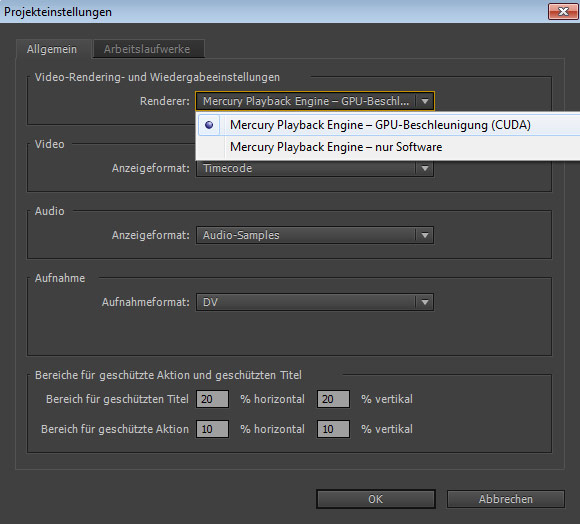
Task: Open the Renderer combo box
Action: pyautogui.click(x=315, y=101)
